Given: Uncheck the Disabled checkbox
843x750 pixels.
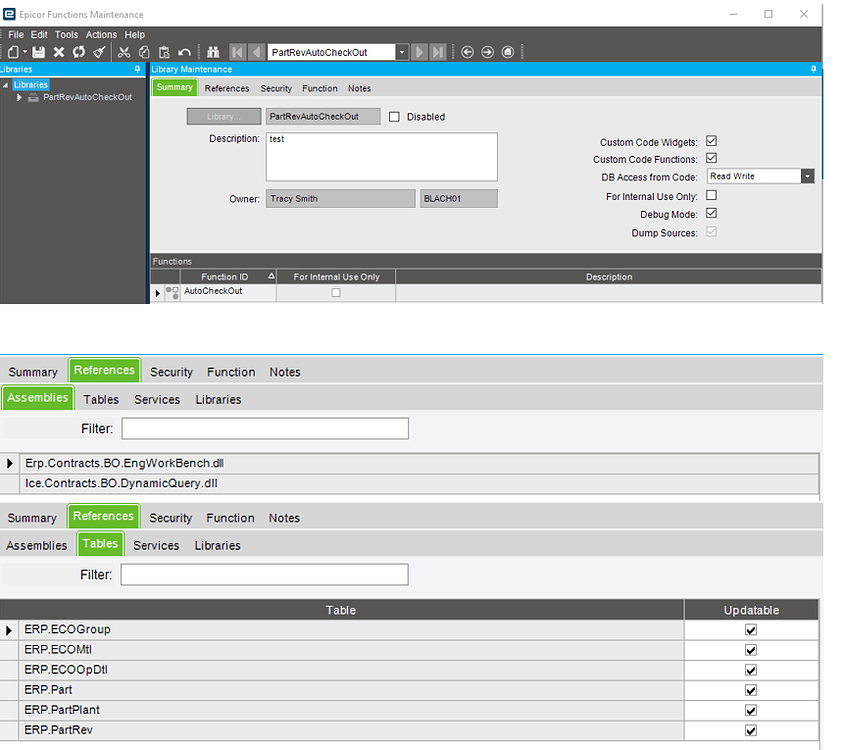Looking at the screenshot, I should [395, 115].
